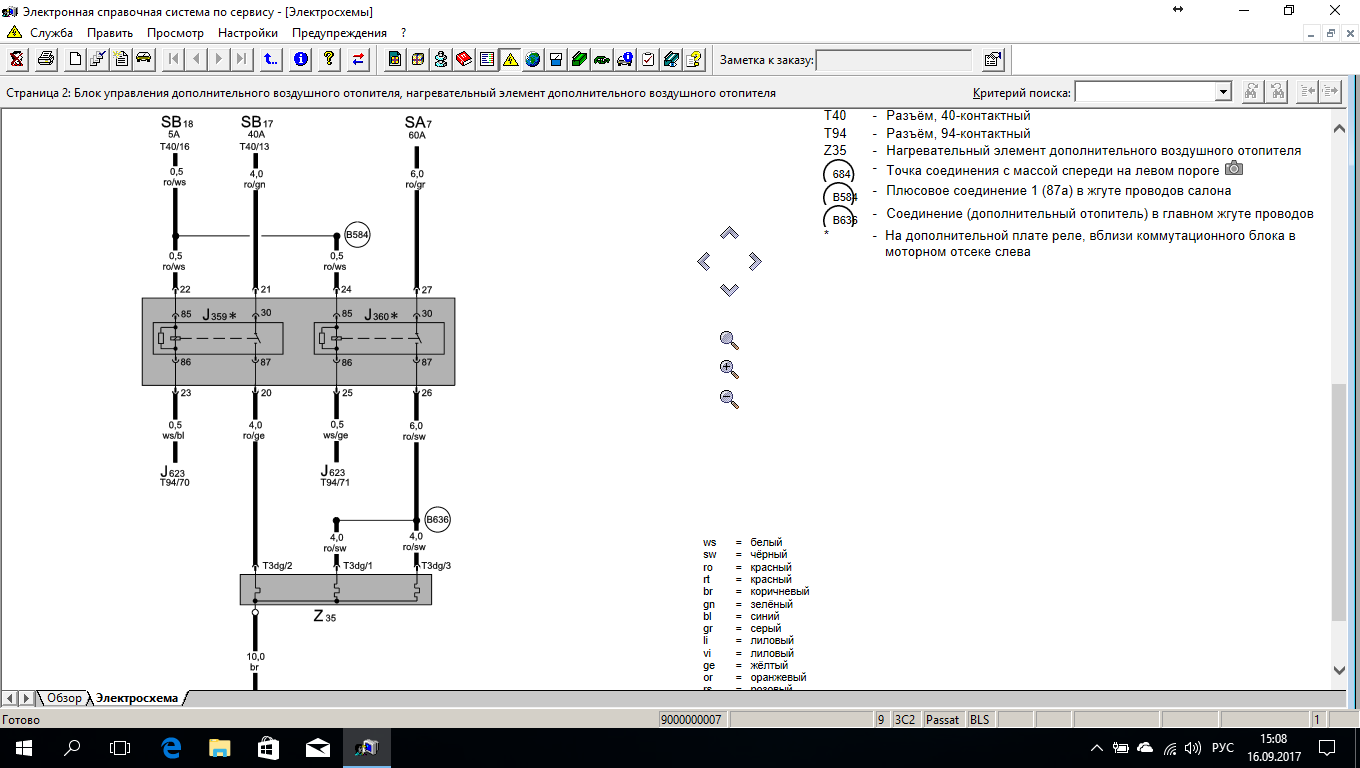Open Microsoft Edge from the taskbar
Viewport: 1360px width, 768px height.
[x=171, y=747]
